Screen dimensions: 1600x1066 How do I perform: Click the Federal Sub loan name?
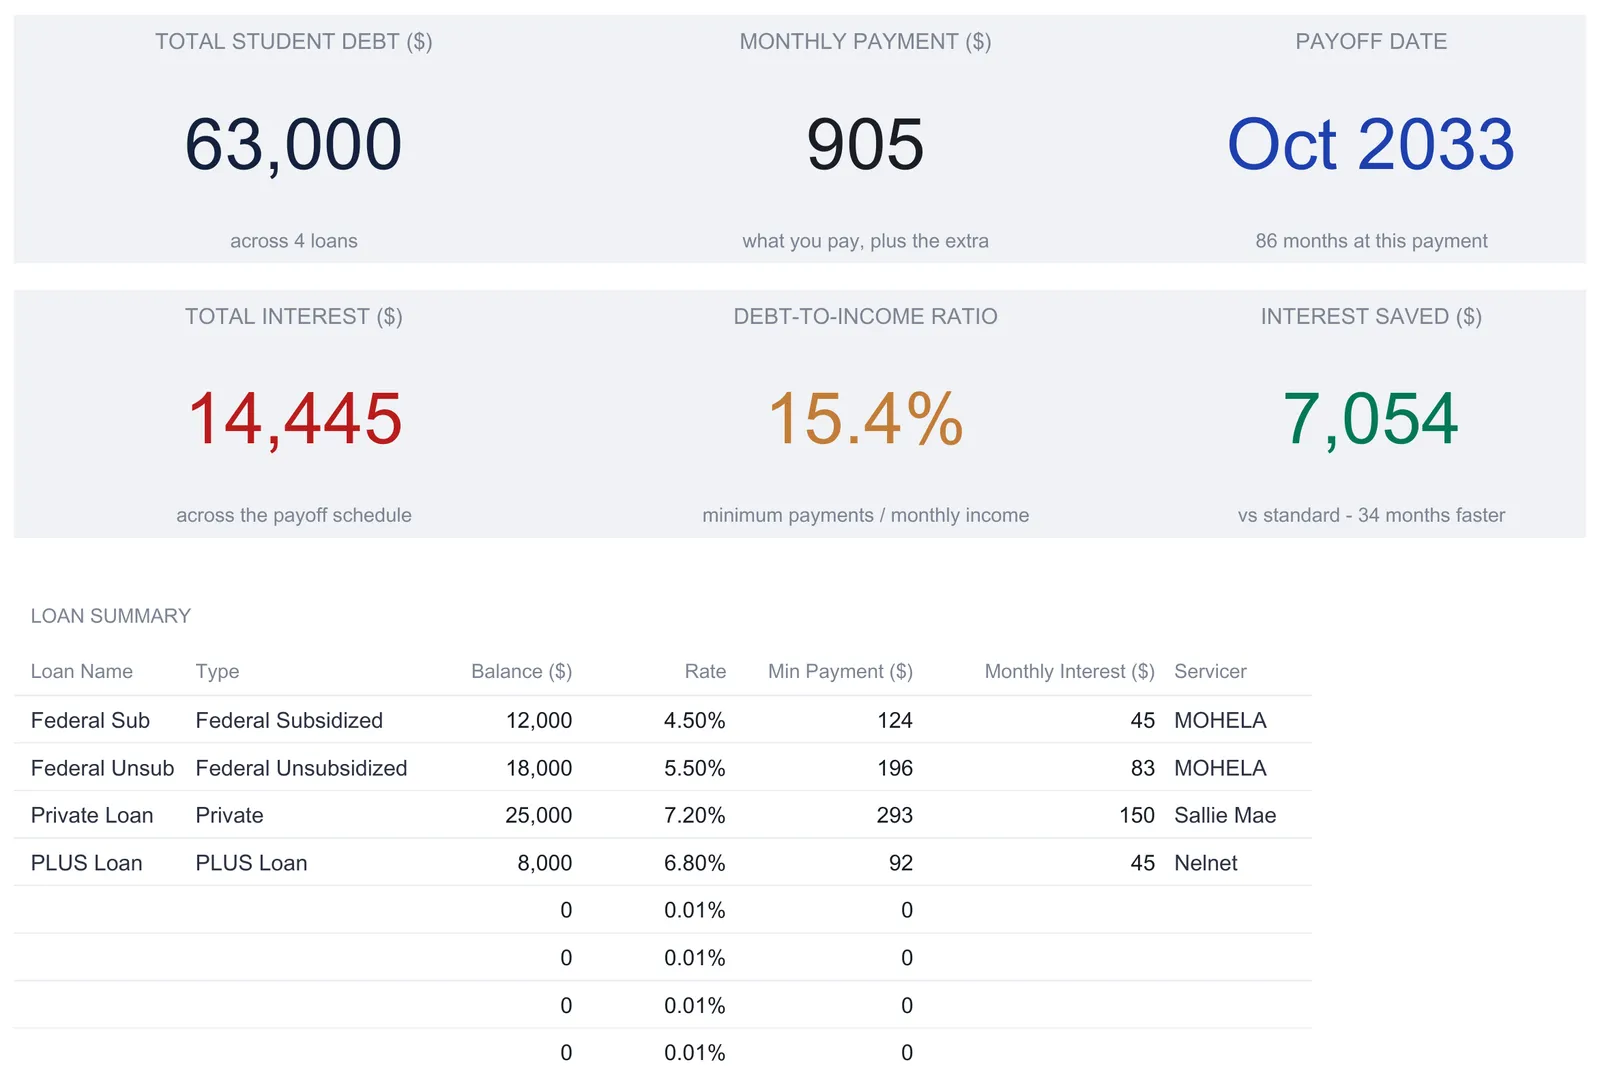tap(90, 720)
